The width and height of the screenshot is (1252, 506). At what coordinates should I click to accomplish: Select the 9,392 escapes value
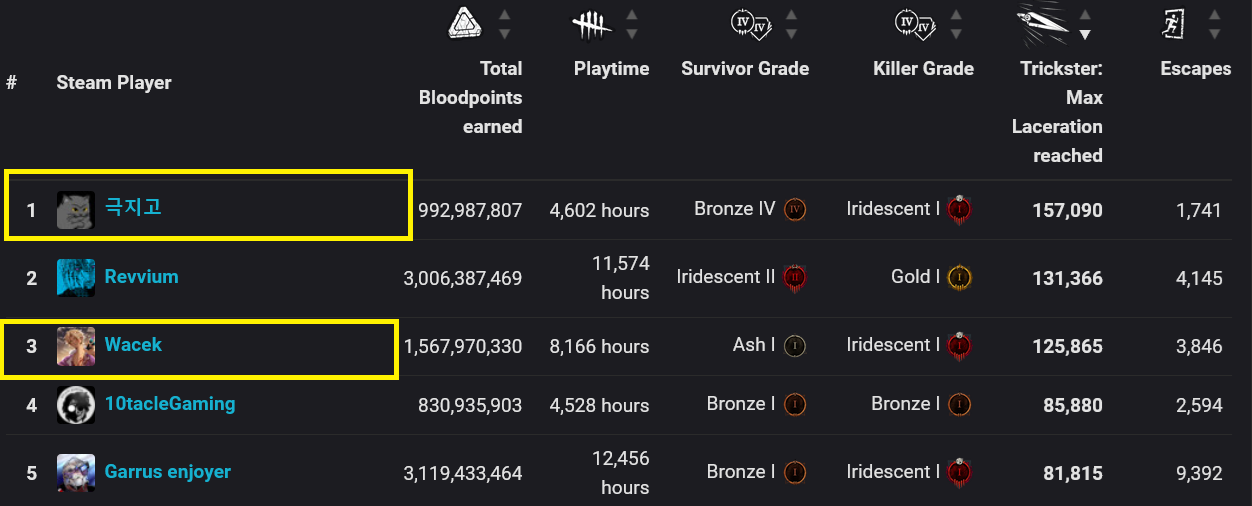click(x=1199, y=473)
